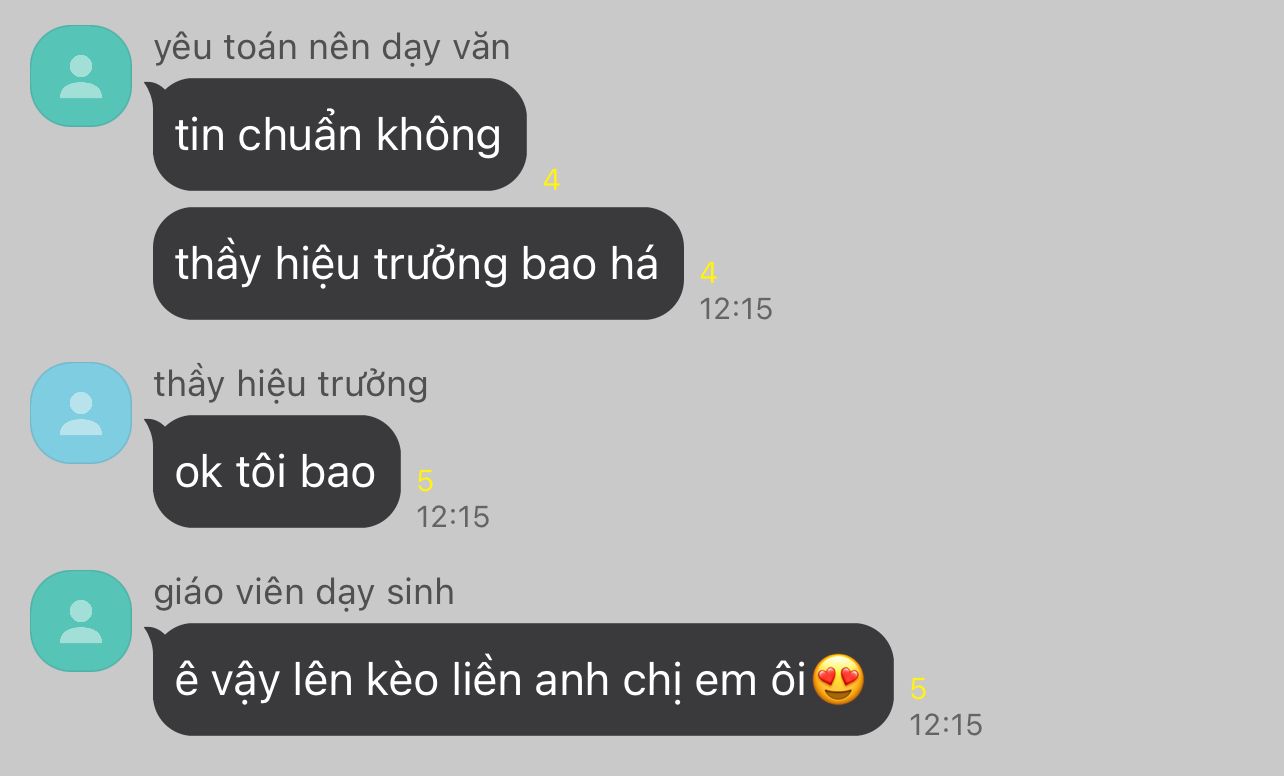This screenshot has height=776, width=1284.
Task: Click the 12:15 timestamp after emoji message
Action: point(946,725)
